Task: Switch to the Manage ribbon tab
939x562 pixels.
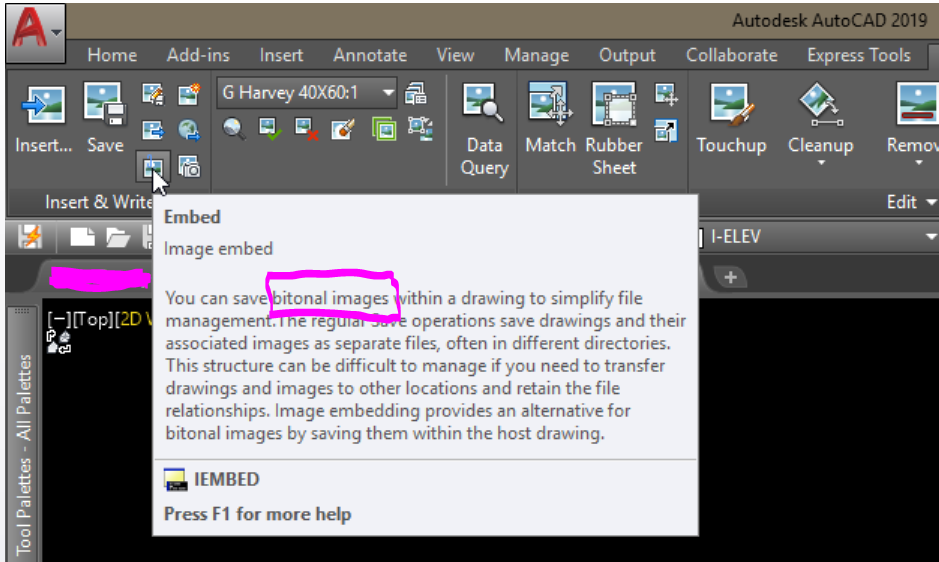Action: click(x=537, y=55)
